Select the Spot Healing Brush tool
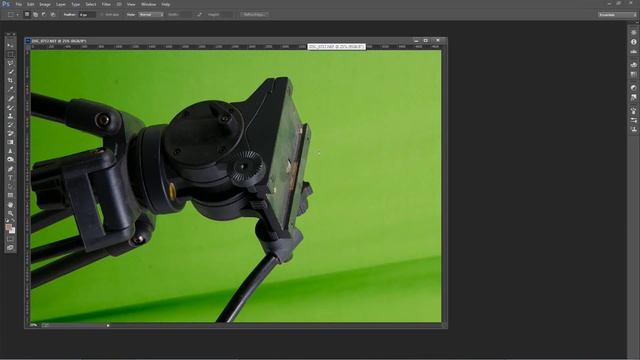Viewport: 640px width, 360px height. 11,99
